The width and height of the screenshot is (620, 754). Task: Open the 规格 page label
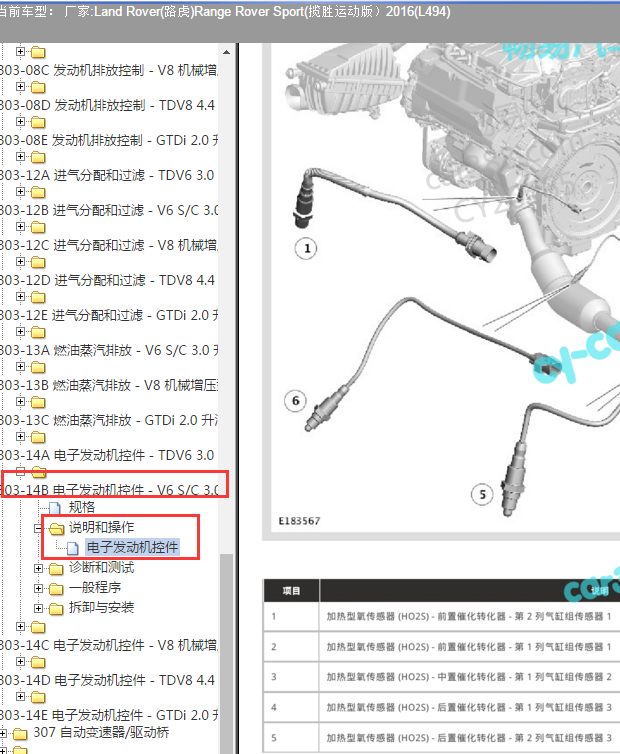[82, 507]
